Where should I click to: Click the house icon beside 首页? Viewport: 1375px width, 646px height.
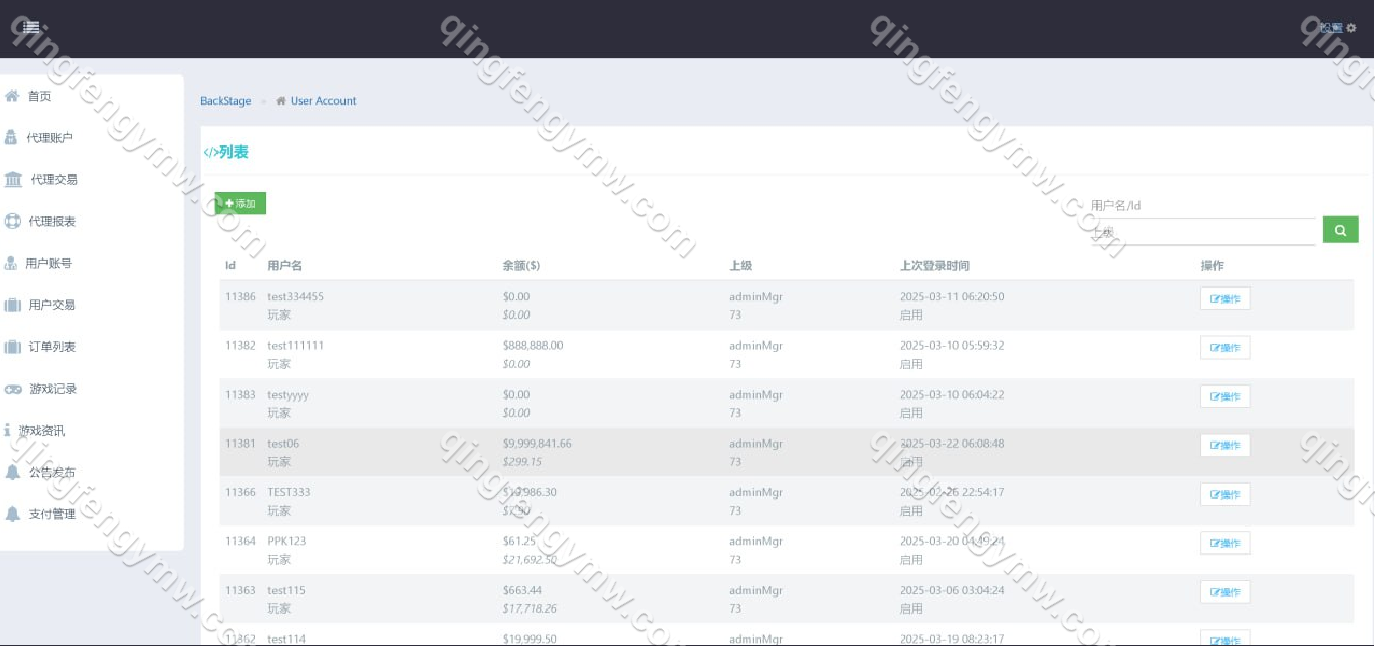point(12,96)
